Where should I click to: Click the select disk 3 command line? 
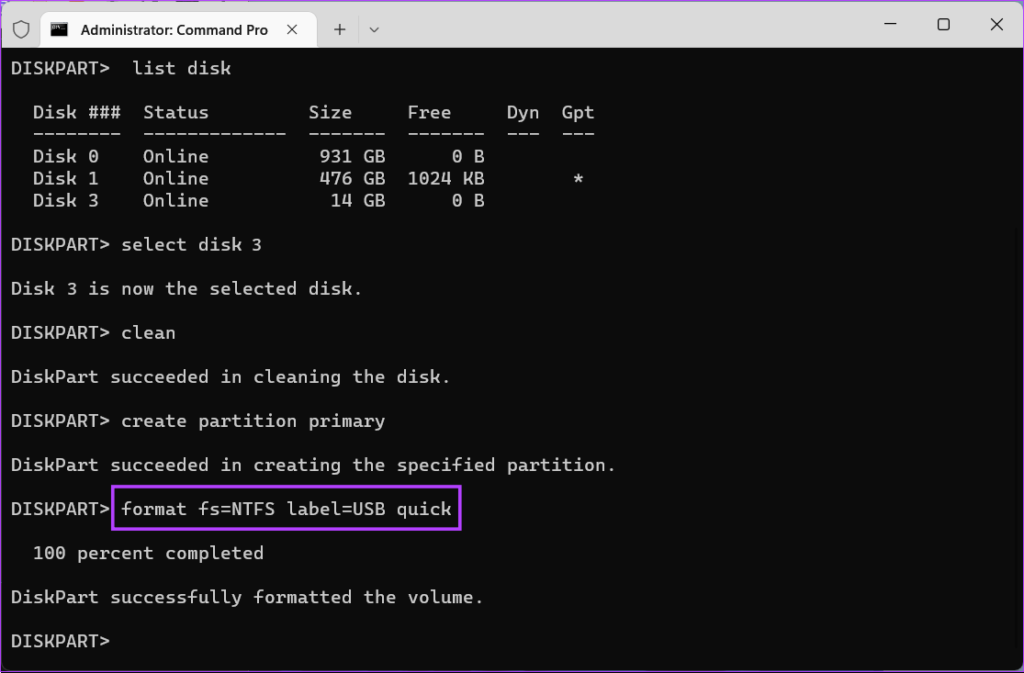[190, 244]
